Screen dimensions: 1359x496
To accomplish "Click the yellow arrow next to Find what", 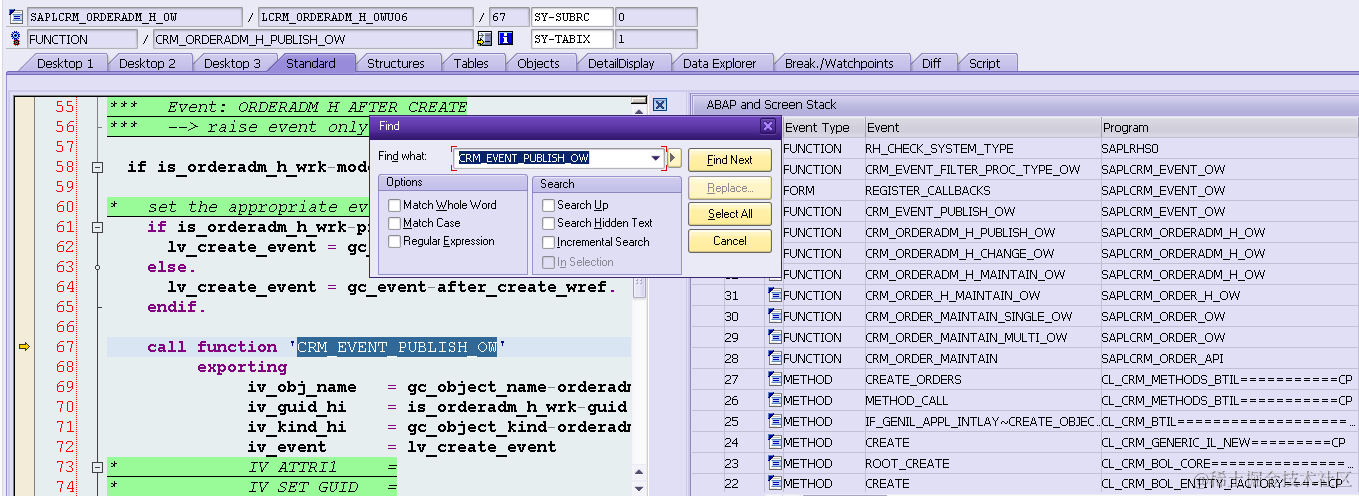I will coord(674,158).
